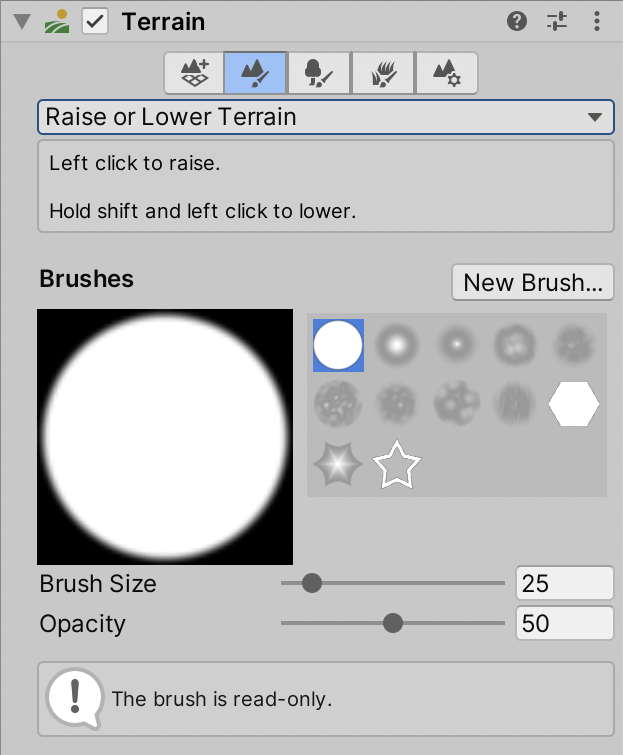Select the star outline brush
The width and height of the screenshot is (623, 755).
coord(397,465)
